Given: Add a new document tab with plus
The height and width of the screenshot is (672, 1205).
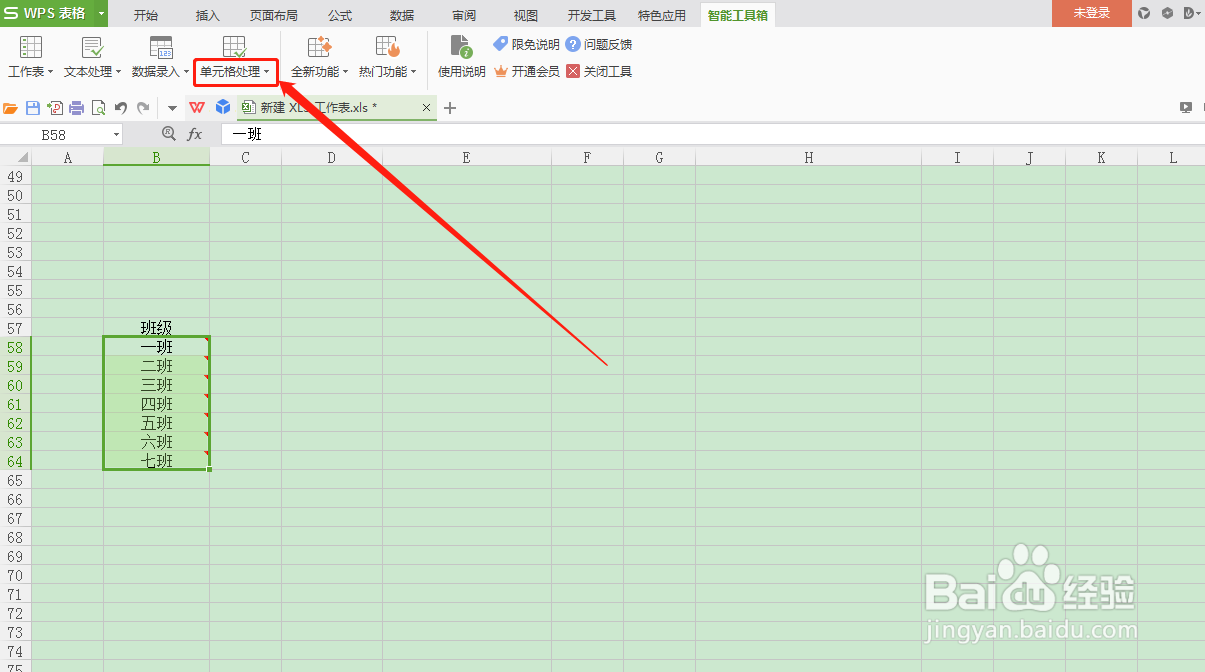Looking at the screenshot, I should pos(450,108).
